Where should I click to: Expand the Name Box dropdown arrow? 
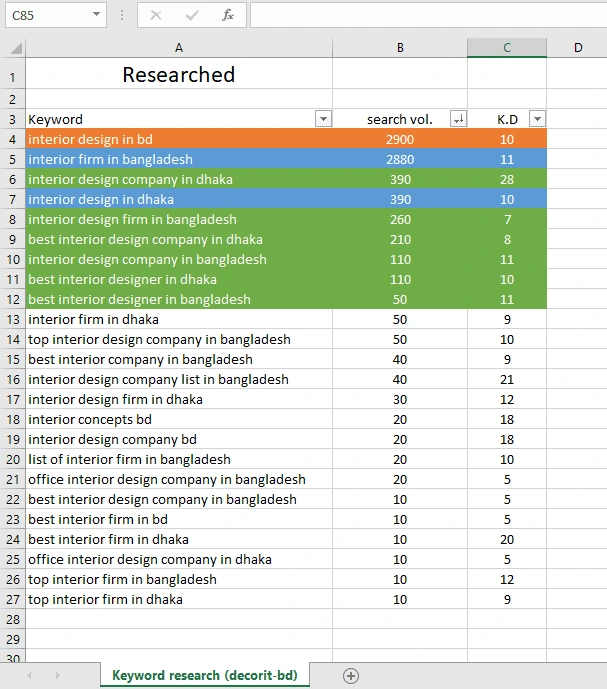(96, 15)
